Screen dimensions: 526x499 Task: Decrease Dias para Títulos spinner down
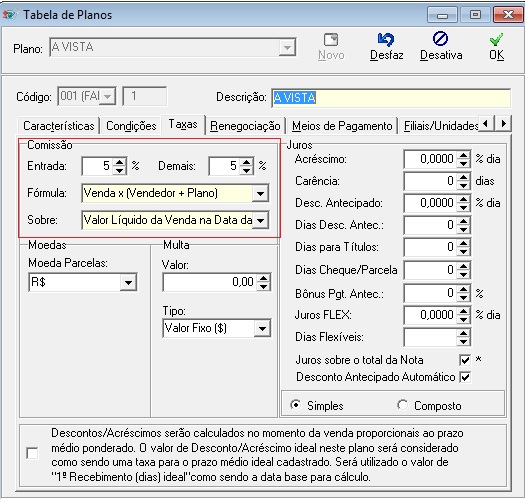click(x=464, y=252)
